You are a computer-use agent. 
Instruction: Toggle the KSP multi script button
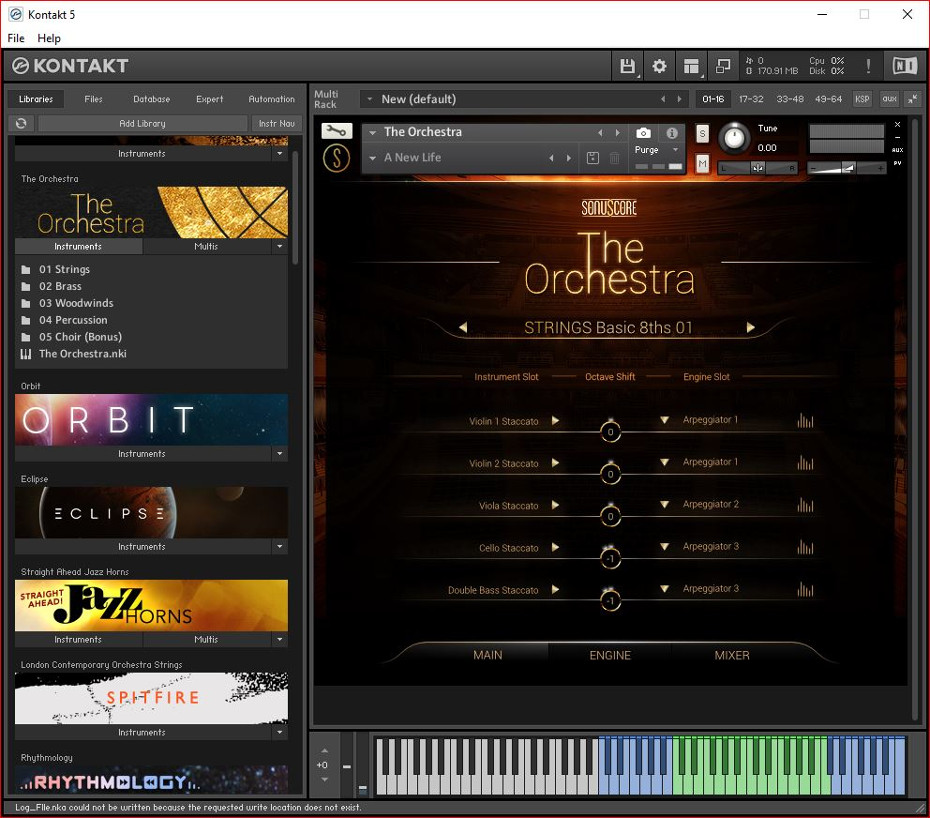(x=862, y=99)
